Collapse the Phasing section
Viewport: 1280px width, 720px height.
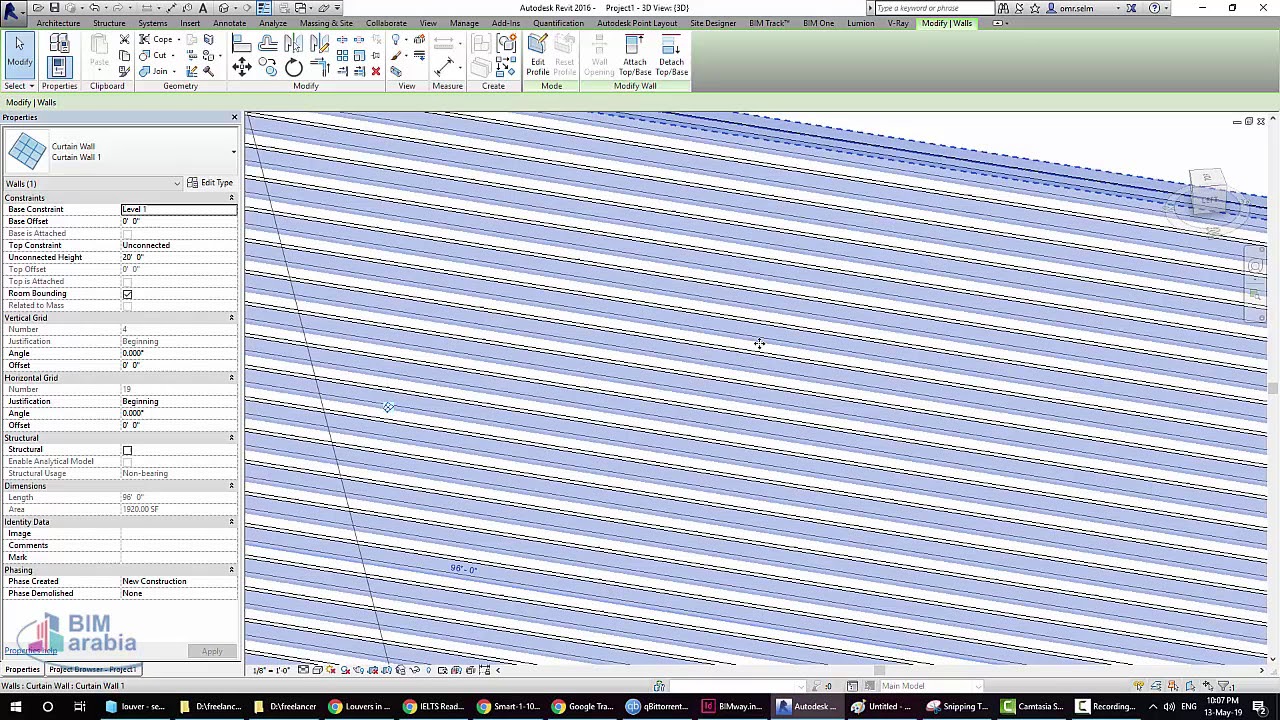coord(231,570)
